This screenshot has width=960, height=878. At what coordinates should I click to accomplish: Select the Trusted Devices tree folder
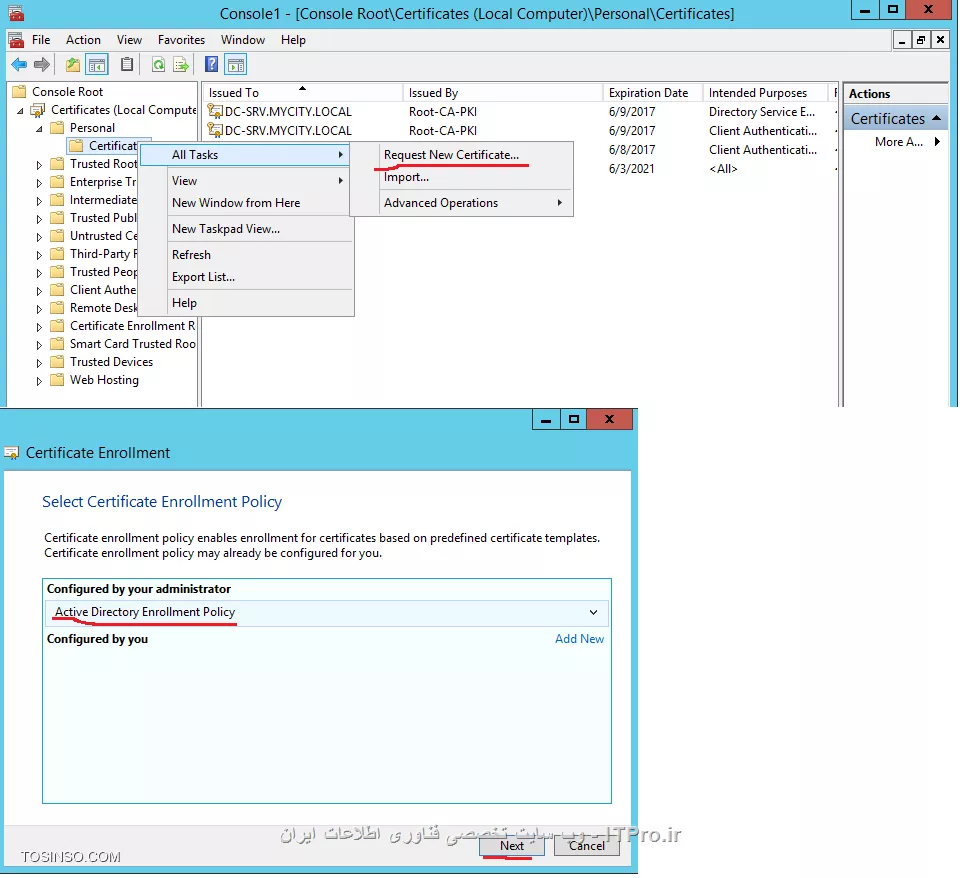(x=111, y=362)
